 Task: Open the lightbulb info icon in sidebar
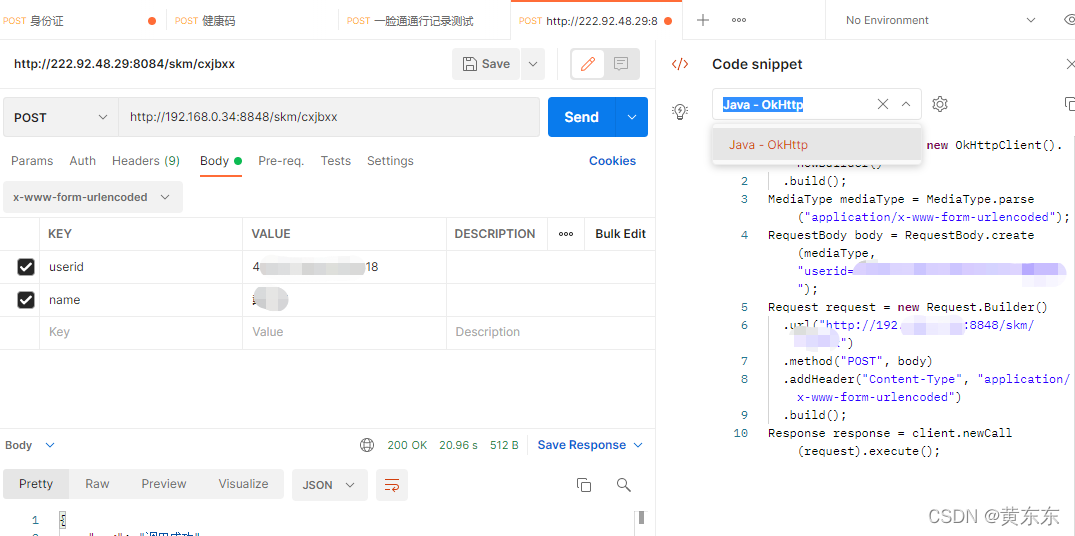pos(679,112)
